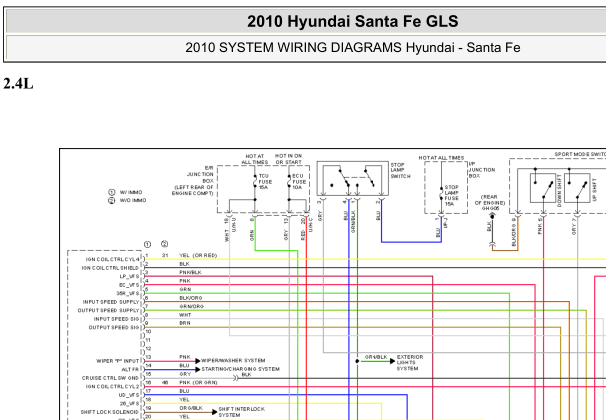Select the "UD_VFS" pin label

pos(129,395)
